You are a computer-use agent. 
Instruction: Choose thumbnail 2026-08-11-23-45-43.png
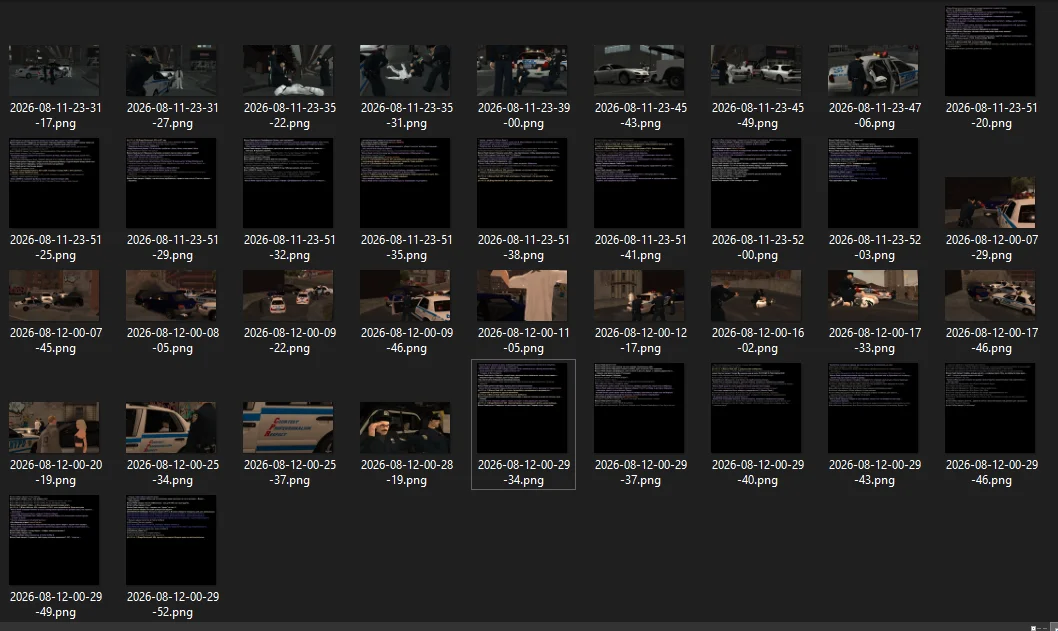(639, 71)
